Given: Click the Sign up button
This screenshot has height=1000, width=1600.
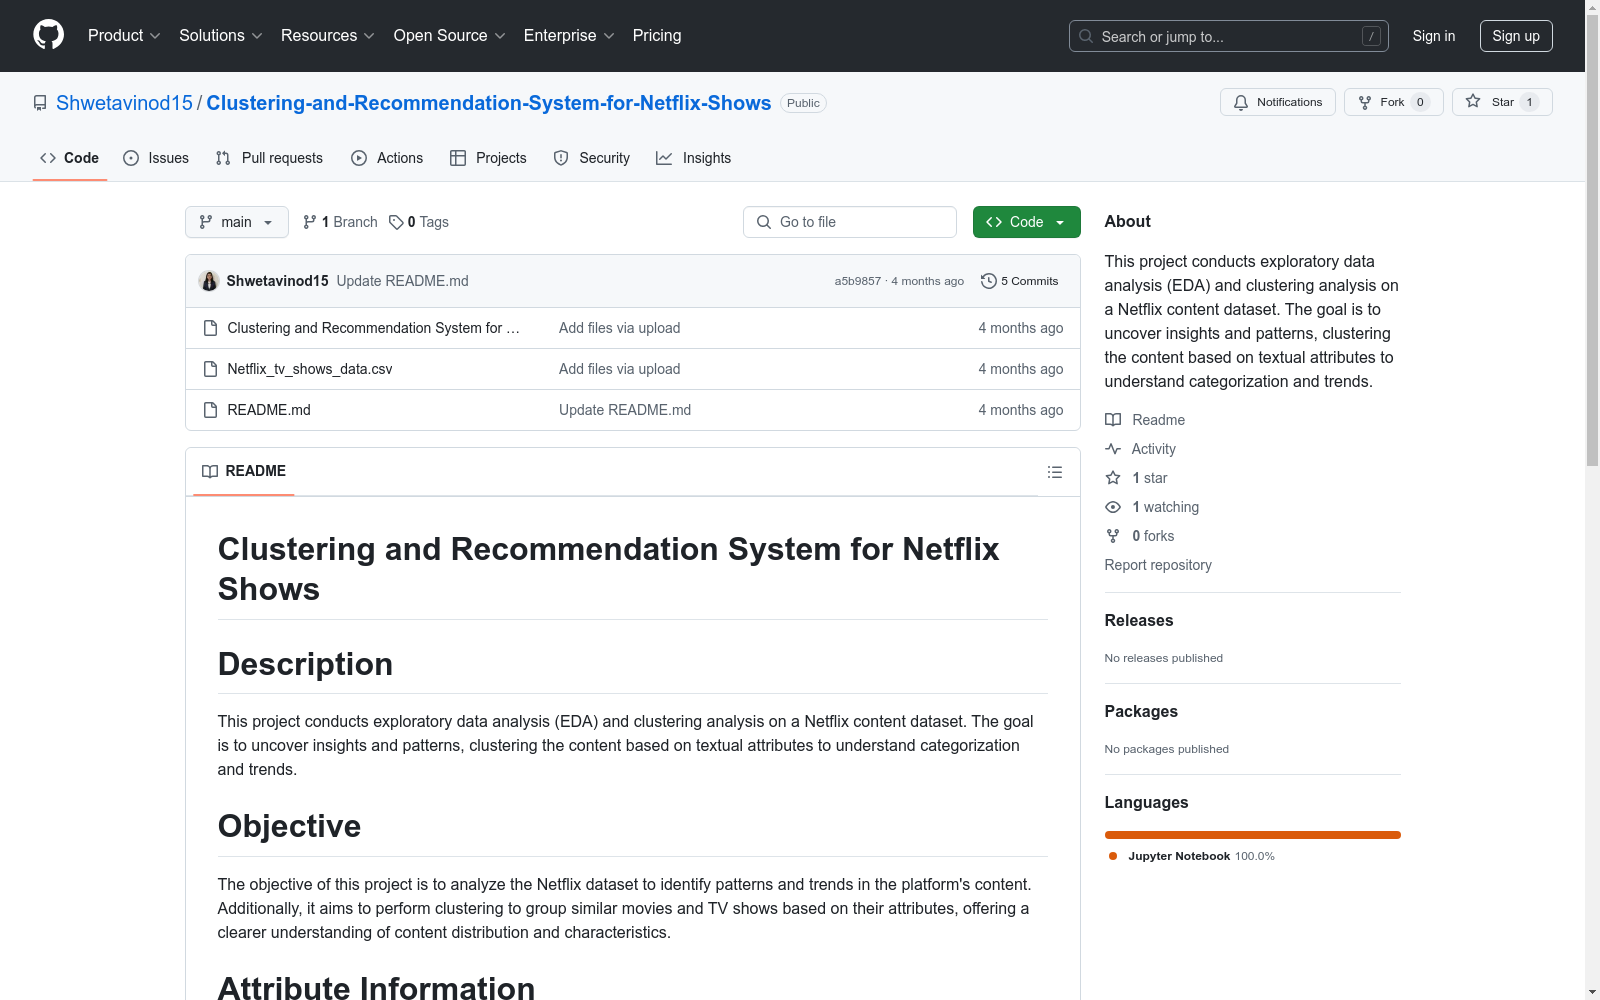Looking at the screenshot, I should point(1516,36).
